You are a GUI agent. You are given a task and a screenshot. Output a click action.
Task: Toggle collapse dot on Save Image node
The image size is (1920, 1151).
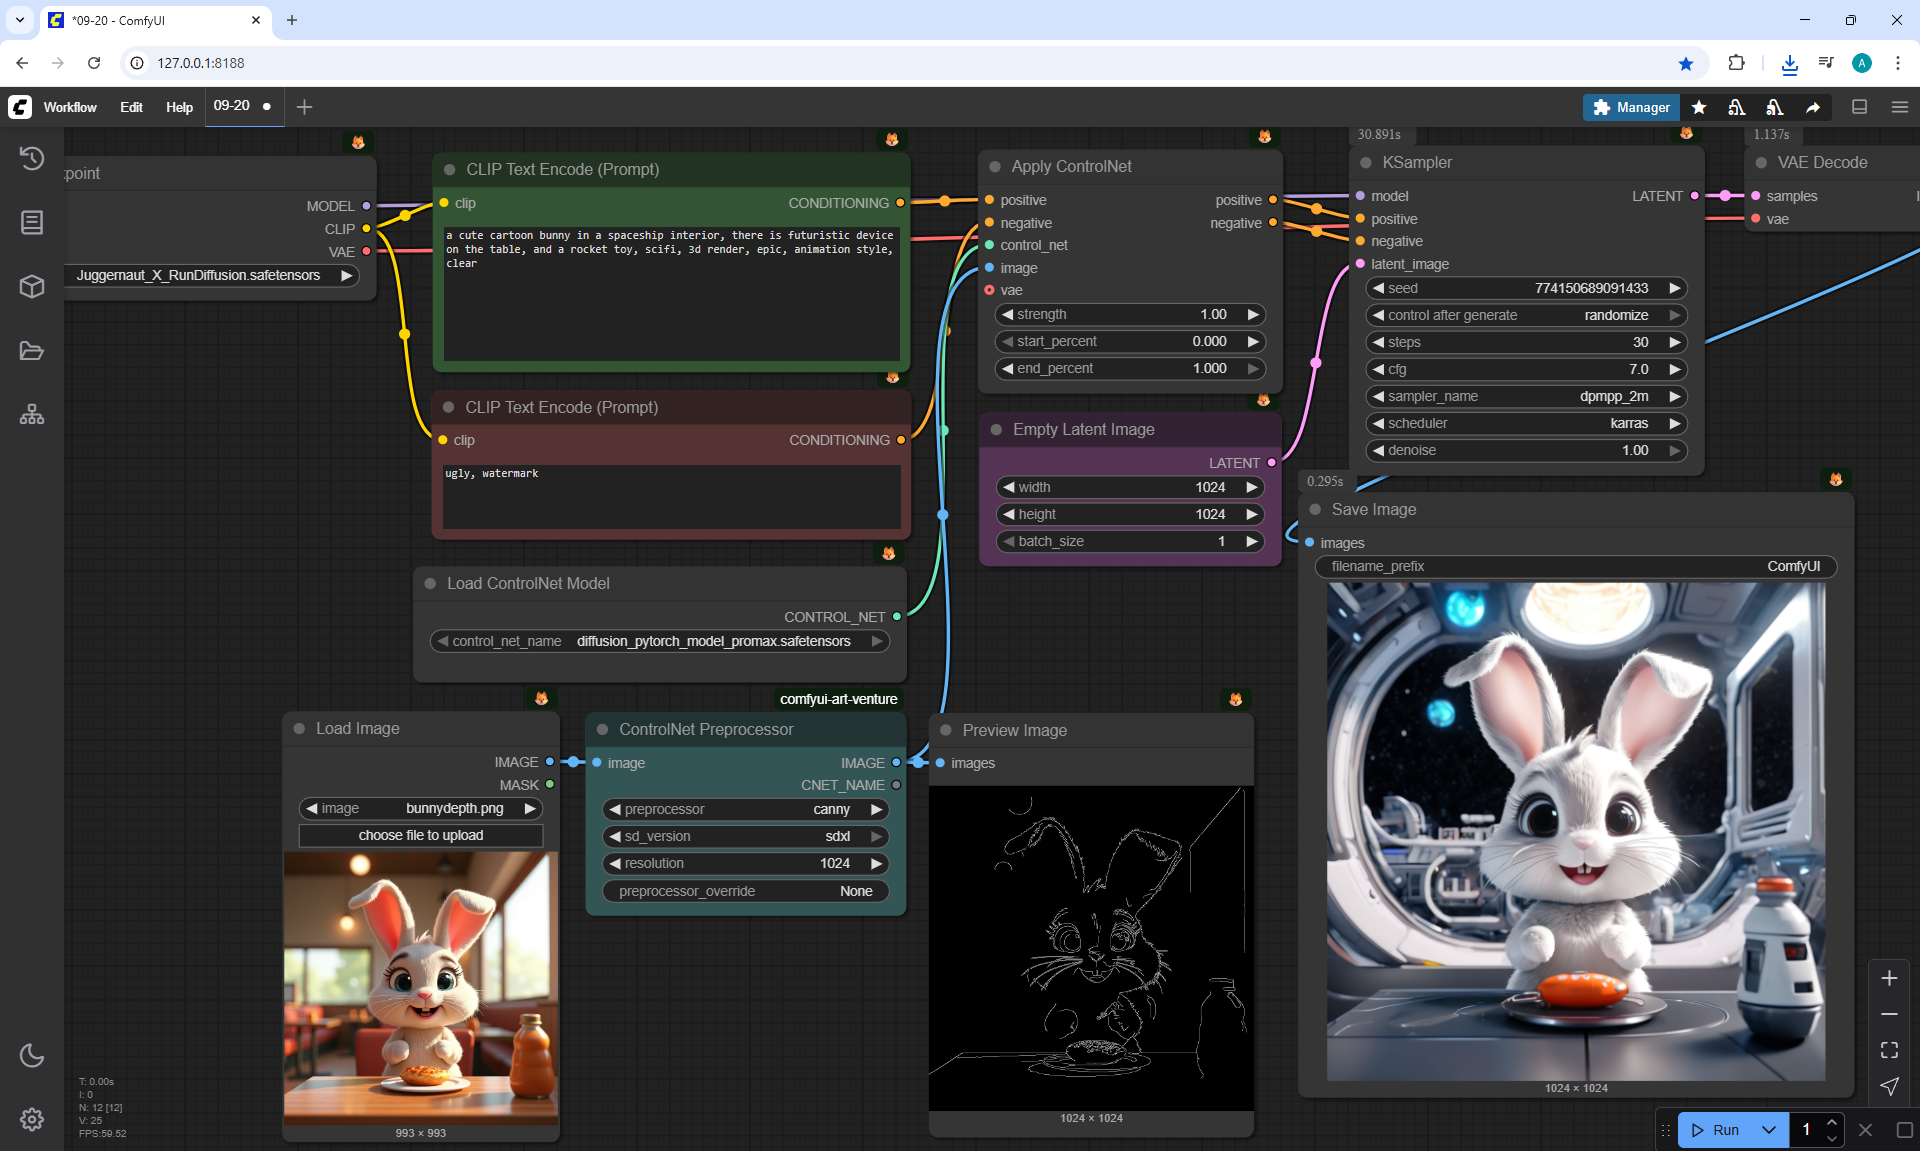pyautogui.click(x=1315, y=510)
